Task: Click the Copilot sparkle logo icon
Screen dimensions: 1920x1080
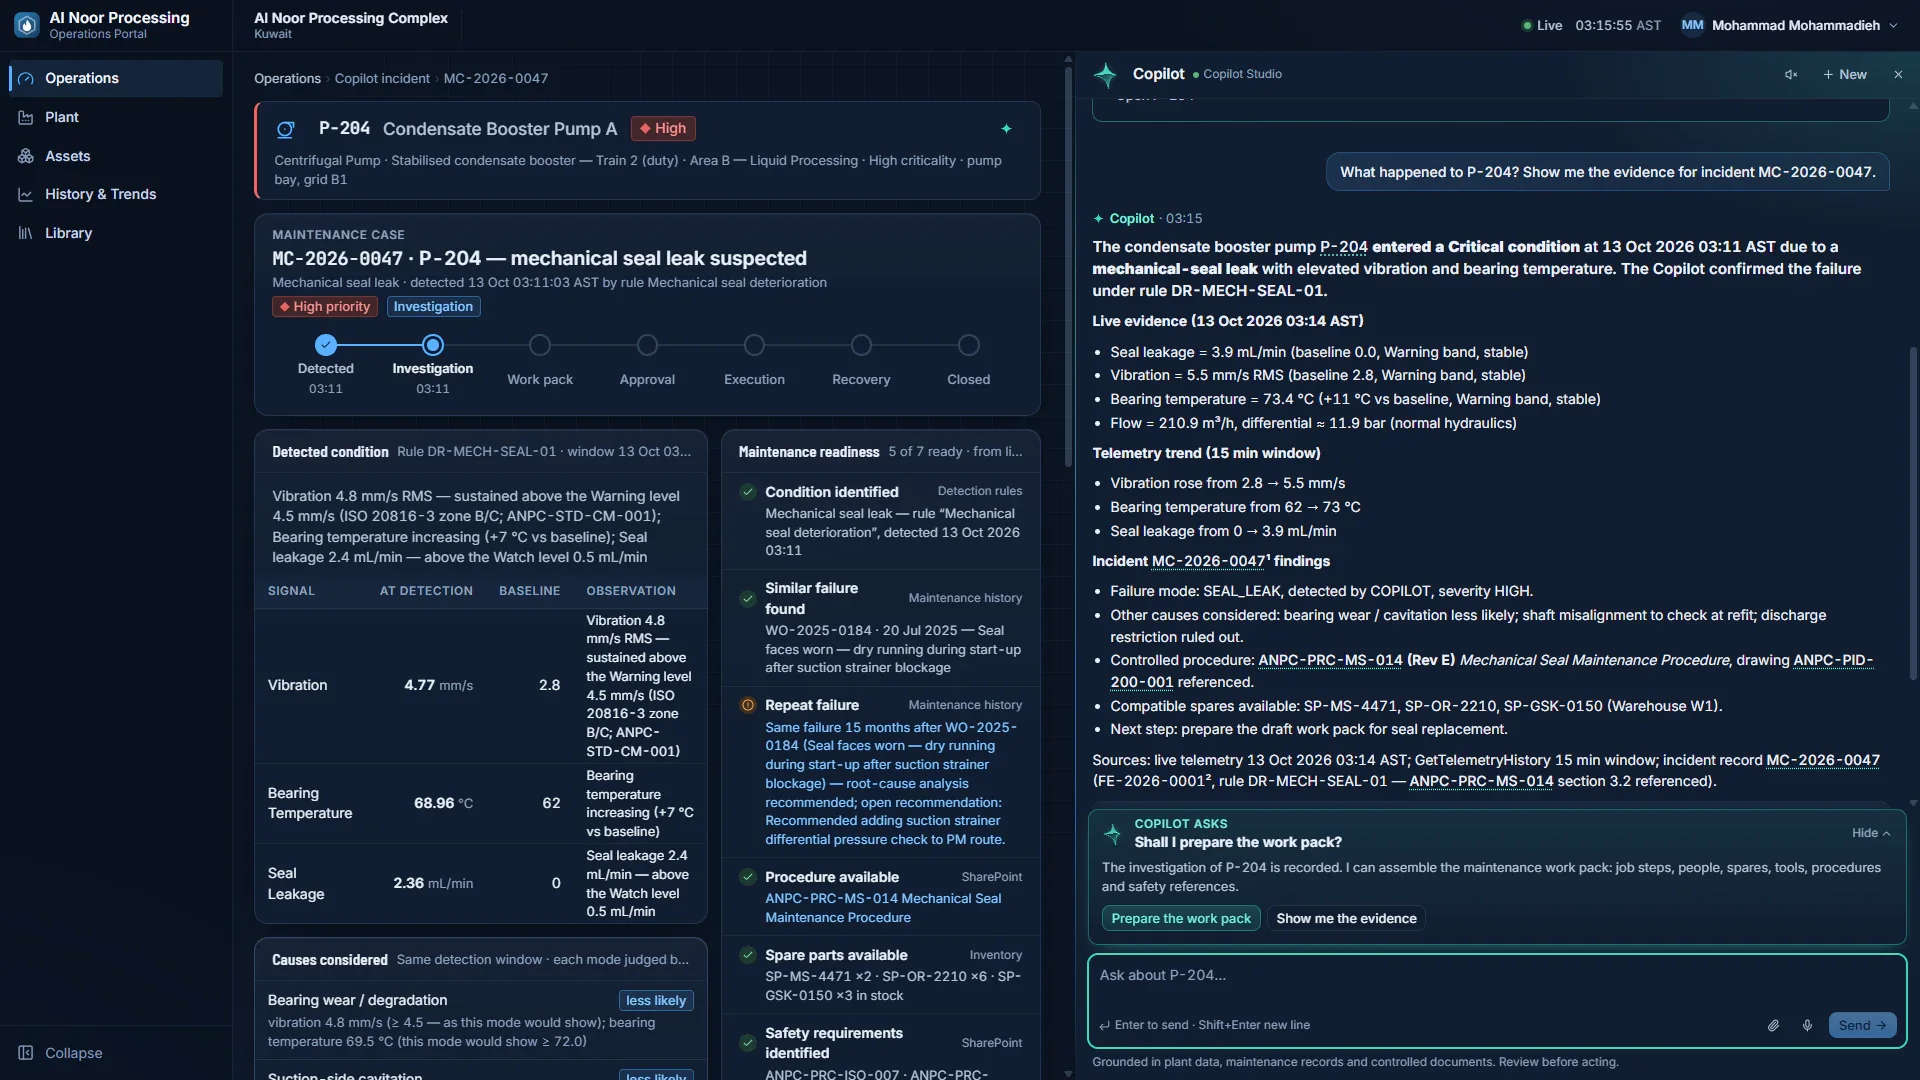Action: click(x=1106, y=74)
